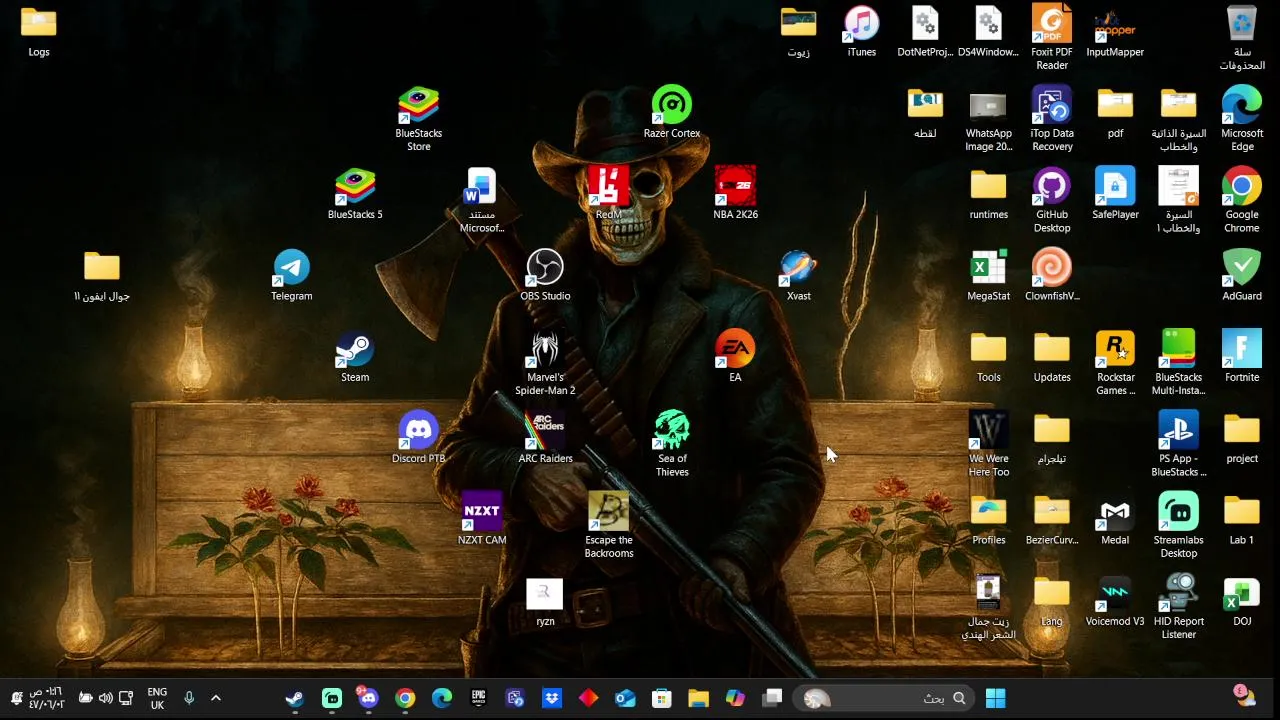Image resolution: width=1280 pixels, height=720 pixels.
Task: Open the NZXT CAM shortcut
Action: [x=482, y=519]
